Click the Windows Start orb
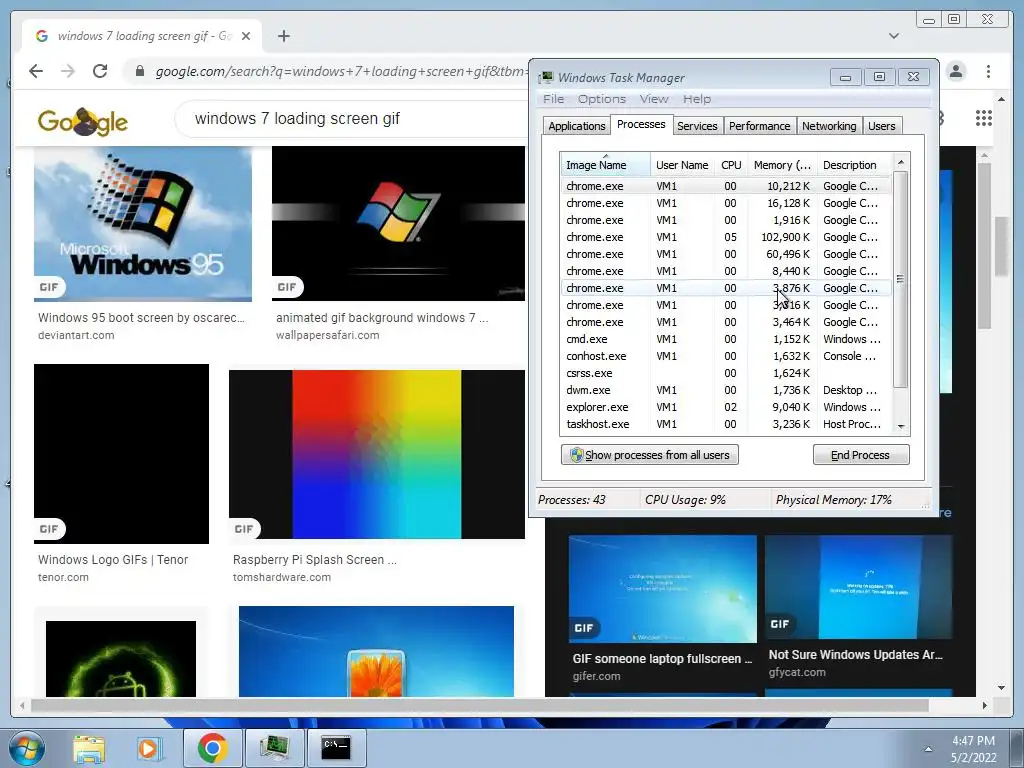Image resolution: width=1024 pixels, height=768 pixels. [27, 749]
